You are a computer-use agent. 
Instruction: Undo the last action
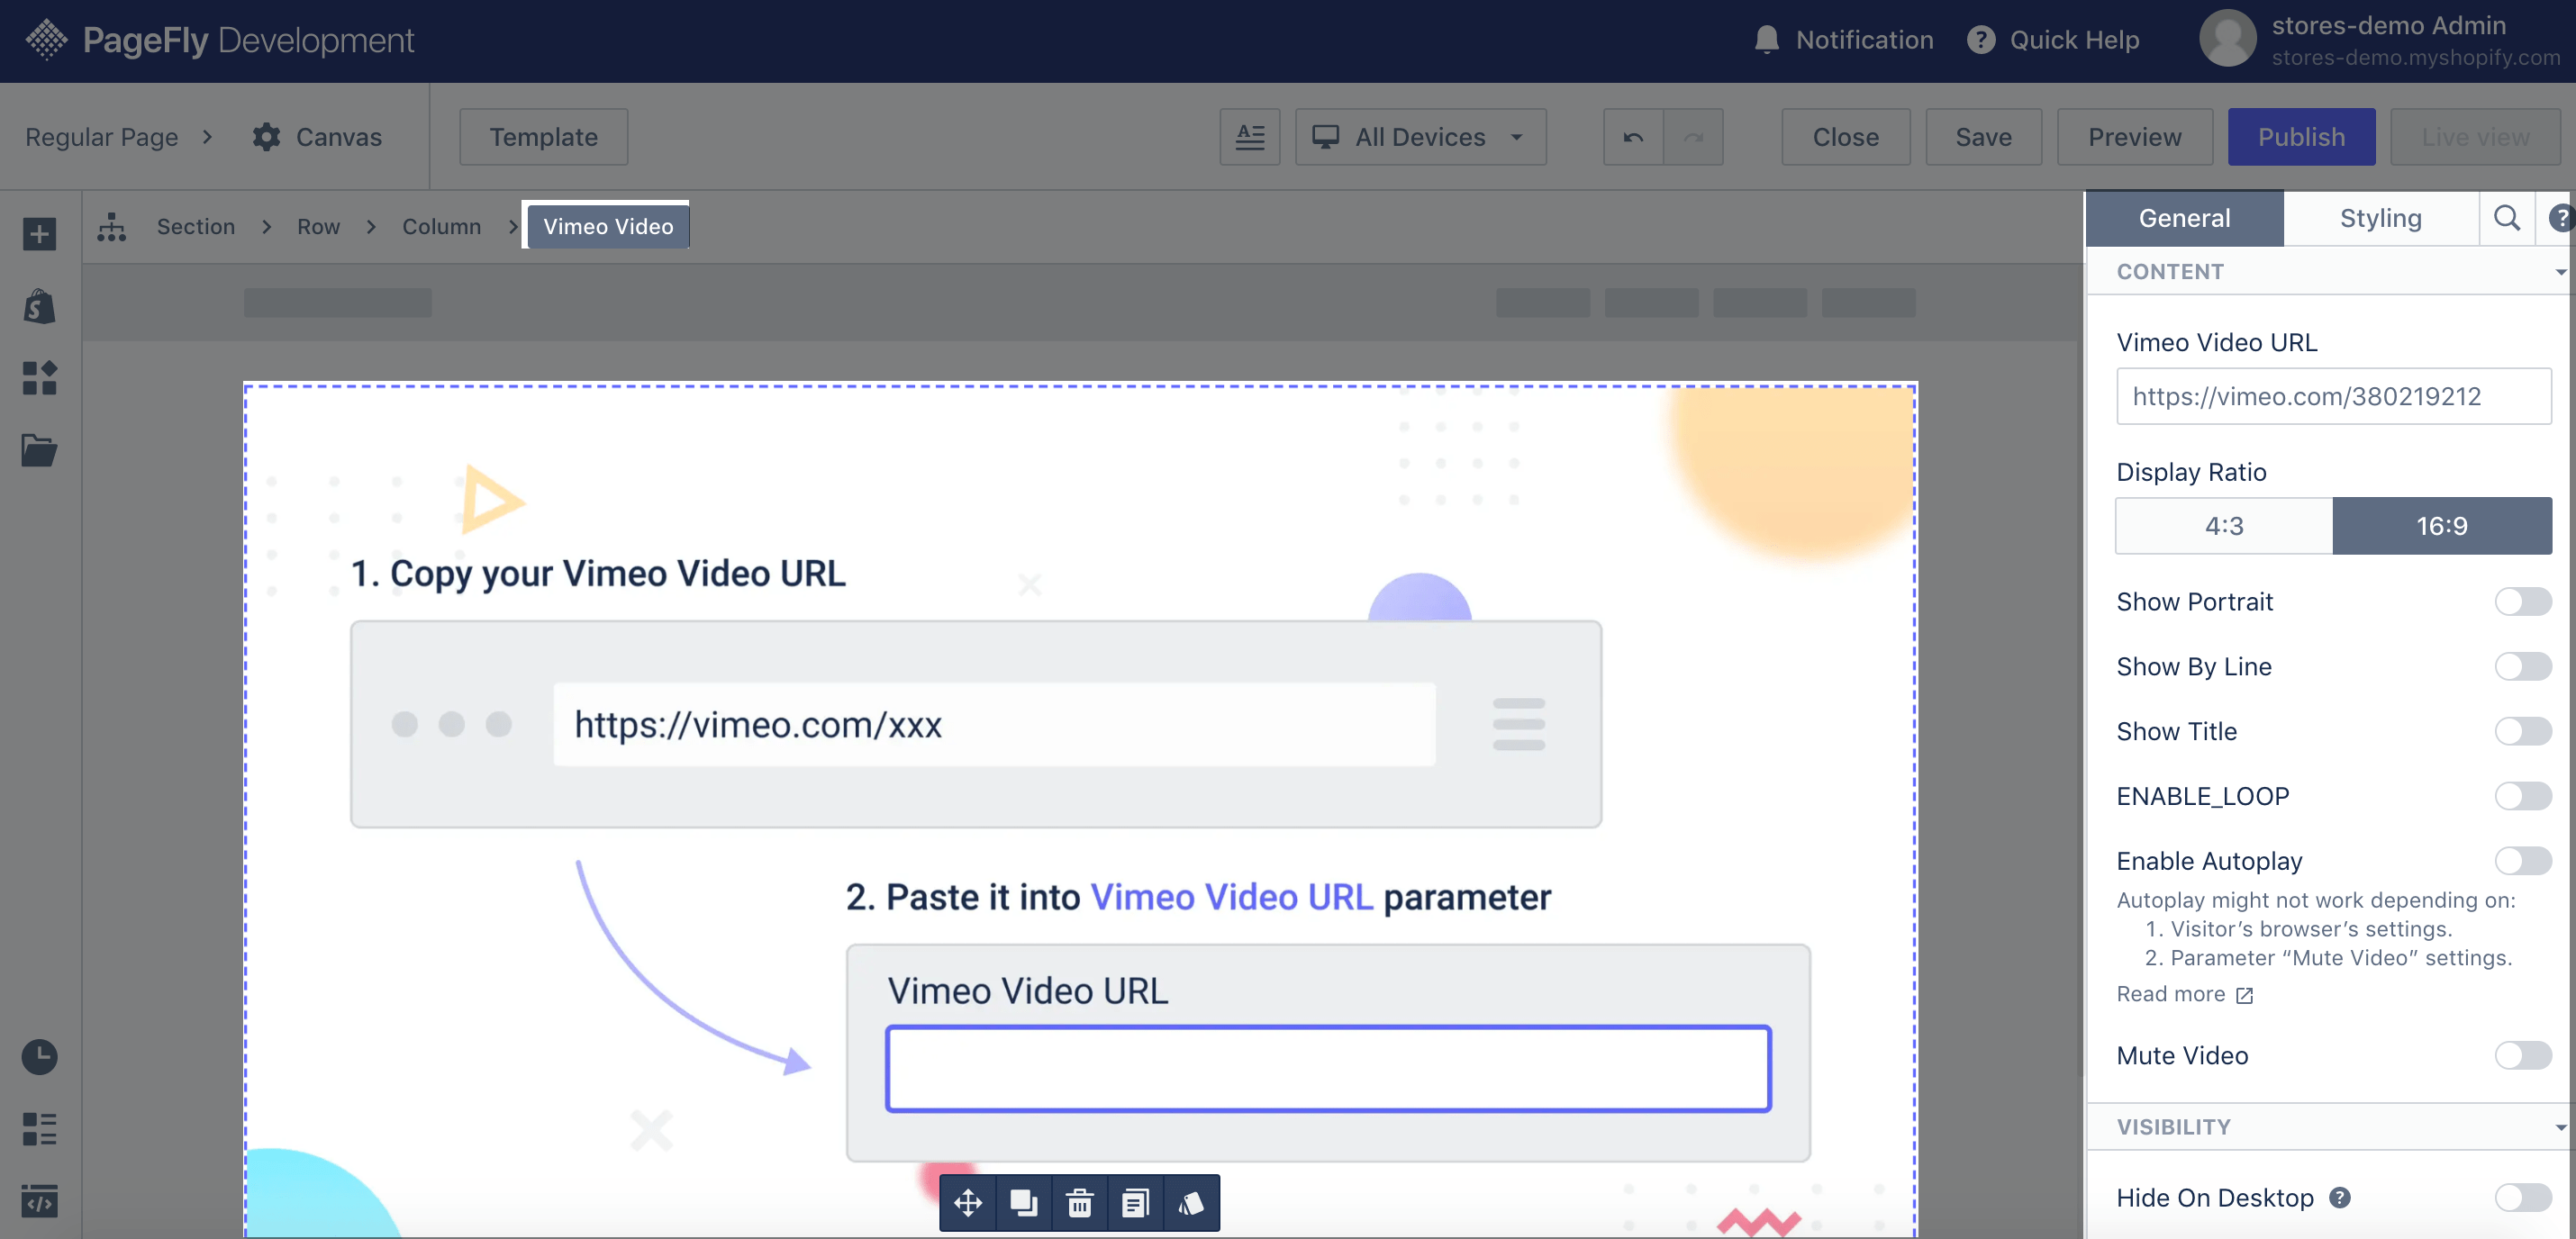click(x=1633, y=137)
